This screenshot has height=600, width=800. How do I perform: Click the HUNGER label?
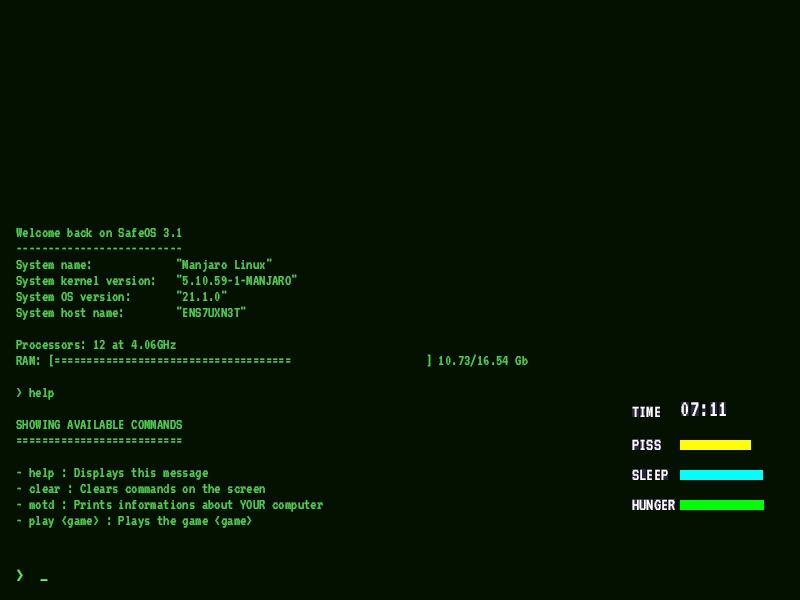[654, 505]
